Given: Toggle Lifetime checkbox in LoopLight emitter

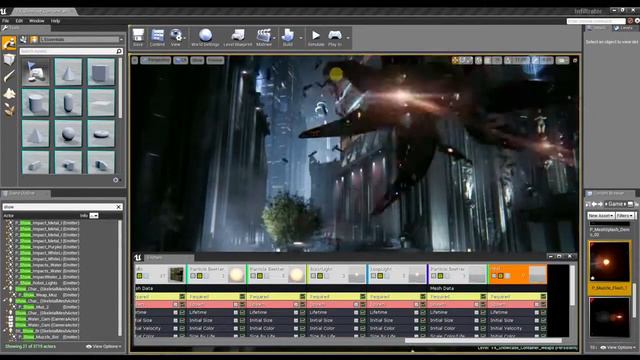Looking at the screenshot, I should pos(423,313).
